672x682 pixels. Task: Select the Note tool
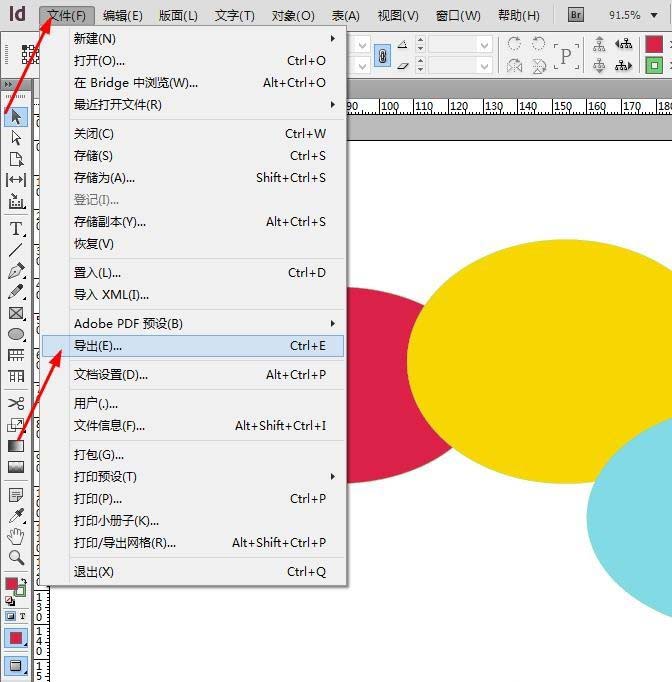pyautogui.click(x=16, y=495)
